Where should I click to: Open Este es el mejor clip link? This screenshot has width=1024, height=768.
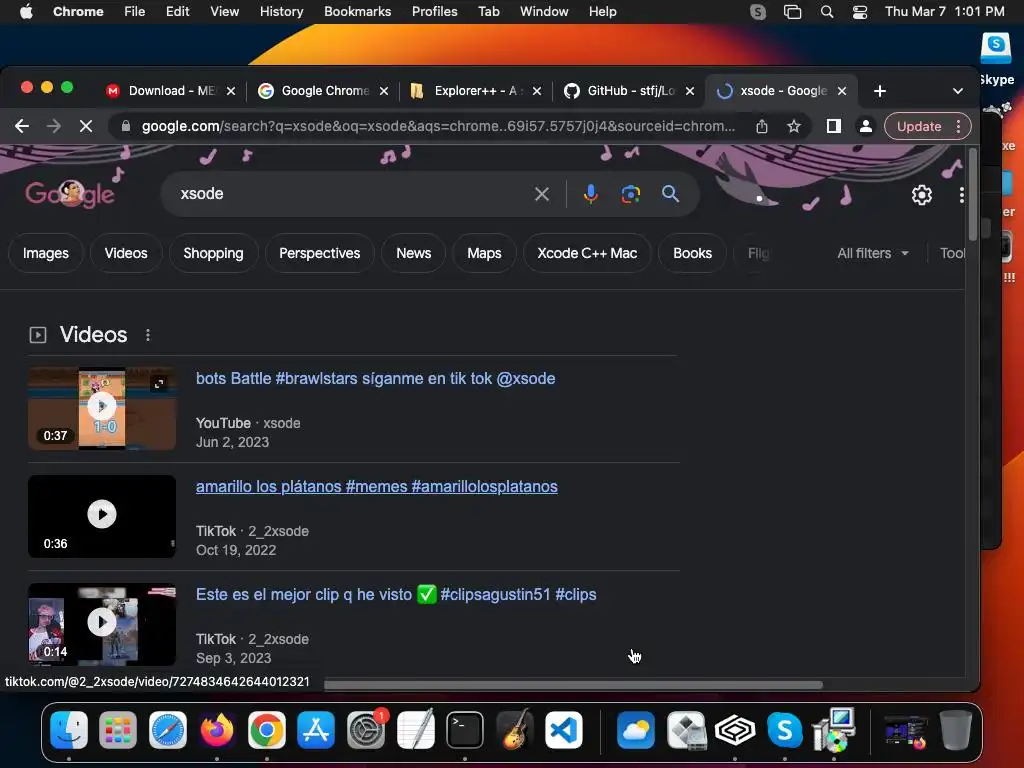(x=396, y=594)
